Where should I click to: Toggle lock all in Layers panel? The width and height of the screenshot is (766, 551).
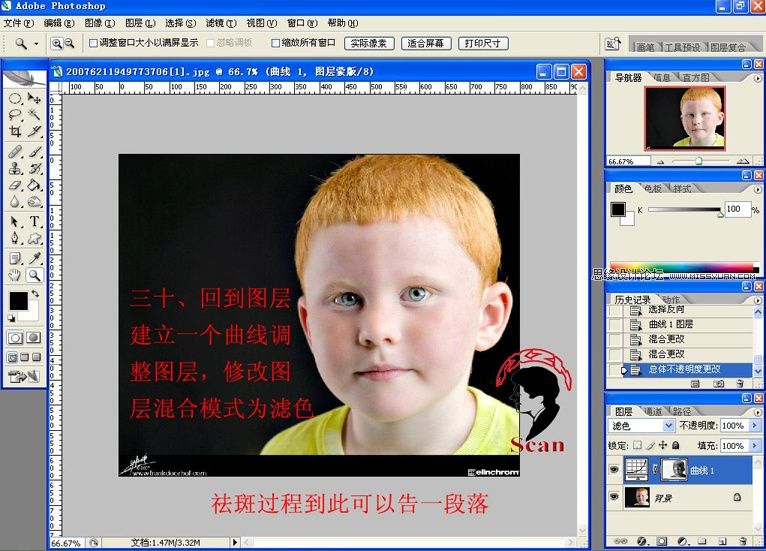[676, 445]
